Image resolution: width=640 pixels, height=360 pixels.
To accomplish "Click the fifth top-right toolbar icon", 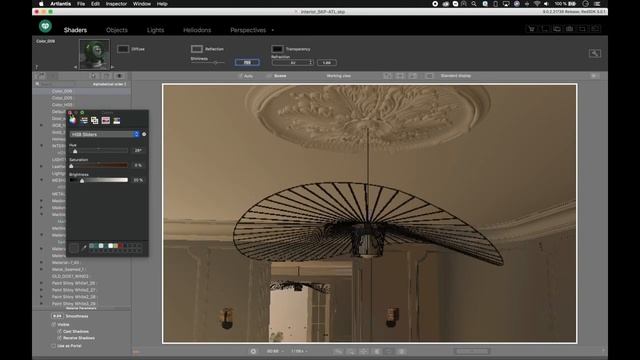I will [582, 29].
